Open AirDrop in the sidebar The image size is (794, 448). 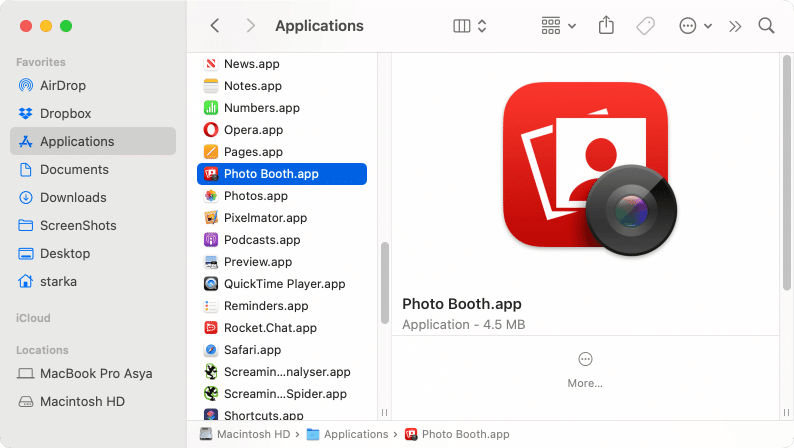click(x=93, y=86)
